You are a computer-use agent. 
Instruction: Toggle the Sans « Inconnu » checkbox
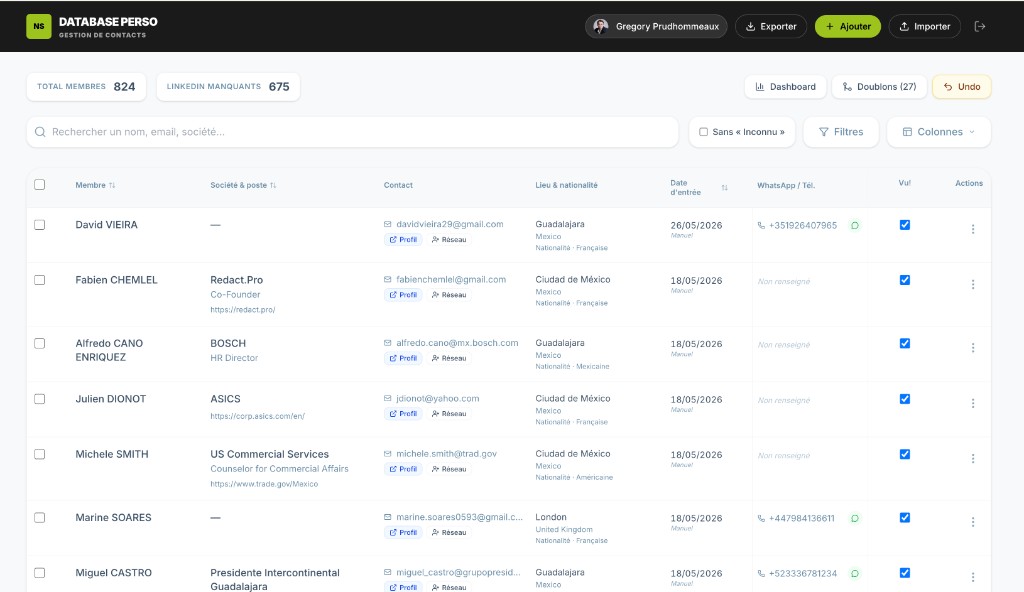point(703,131)
